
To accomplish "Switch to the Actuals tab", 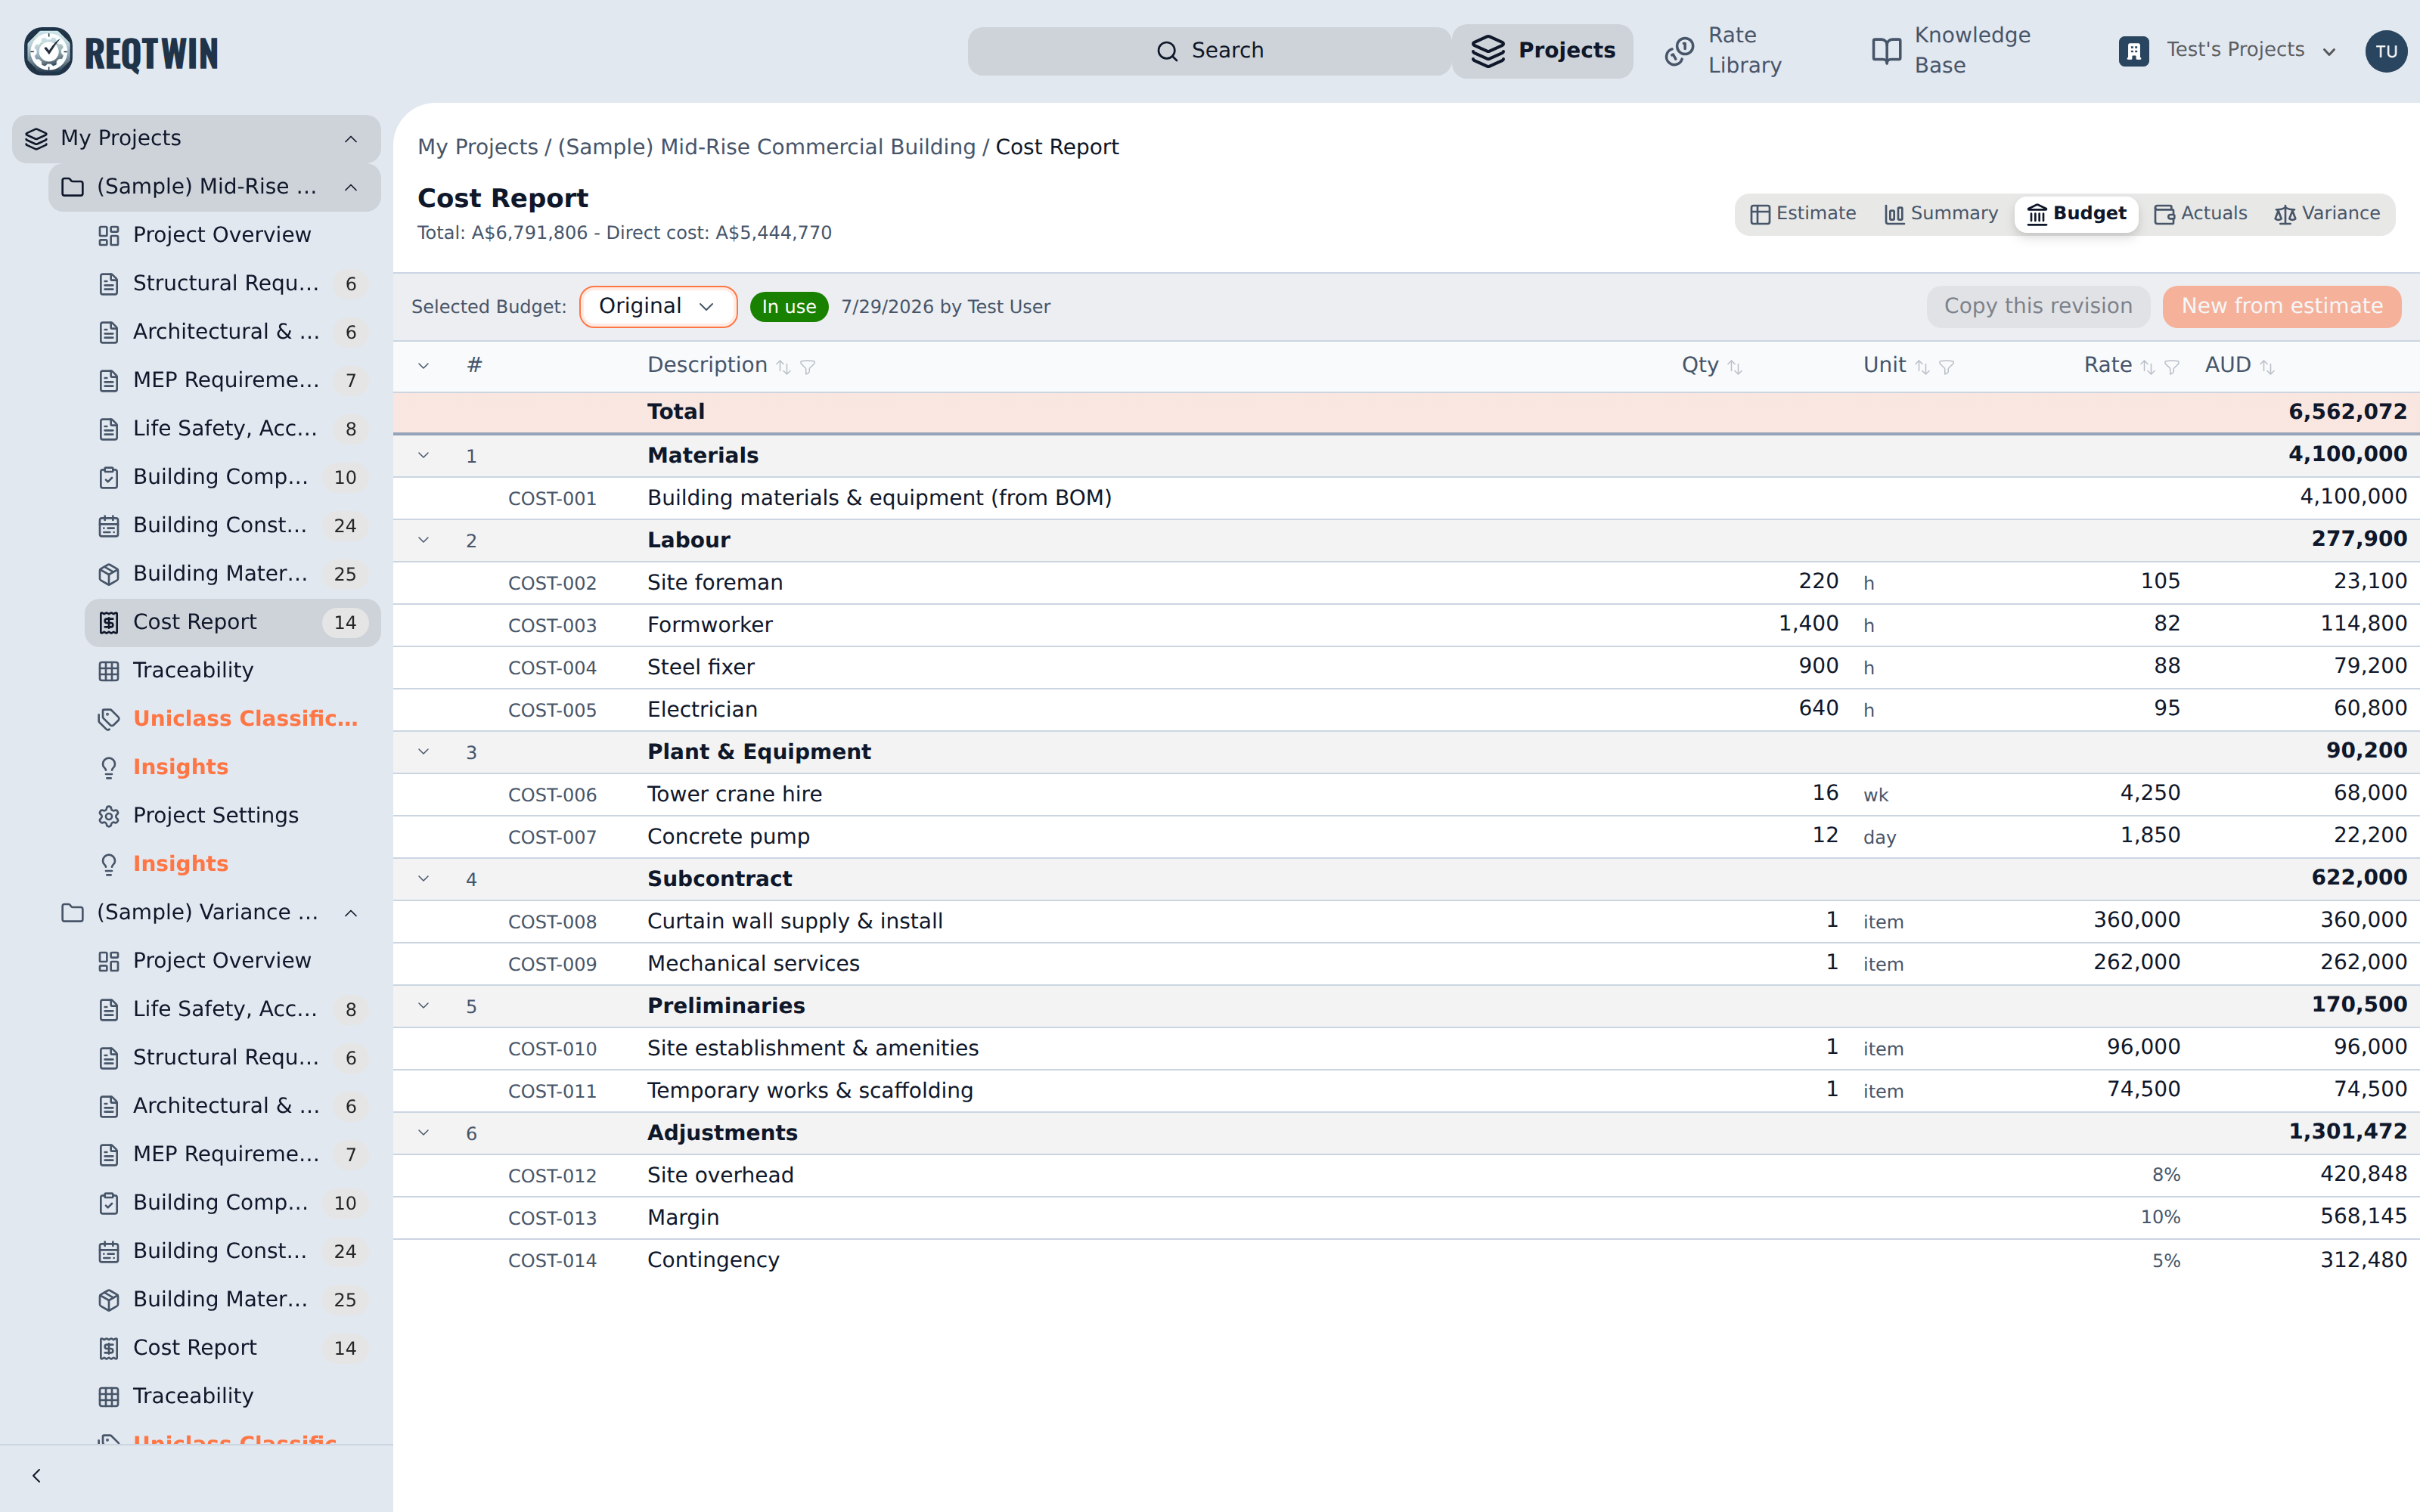I will tap(2200, 214).
